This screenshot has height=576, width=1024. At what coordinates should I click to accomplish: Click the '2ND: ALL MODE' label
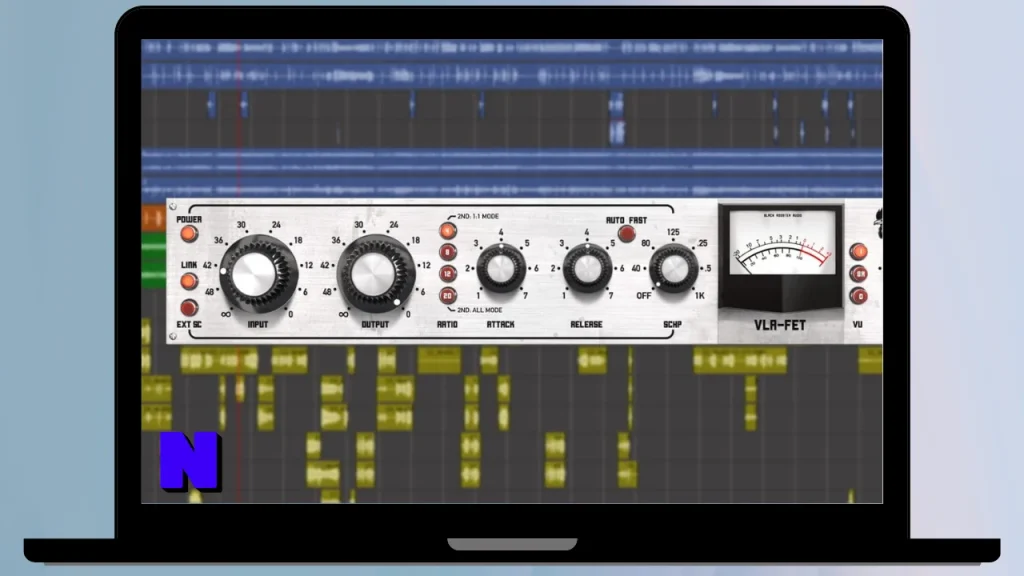tap(479, 310)
